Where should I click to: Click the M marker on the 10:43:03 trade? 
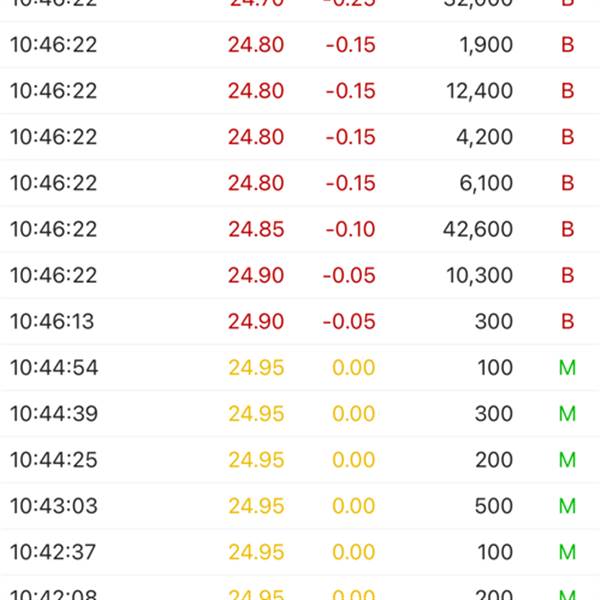(x=567, y=506)
